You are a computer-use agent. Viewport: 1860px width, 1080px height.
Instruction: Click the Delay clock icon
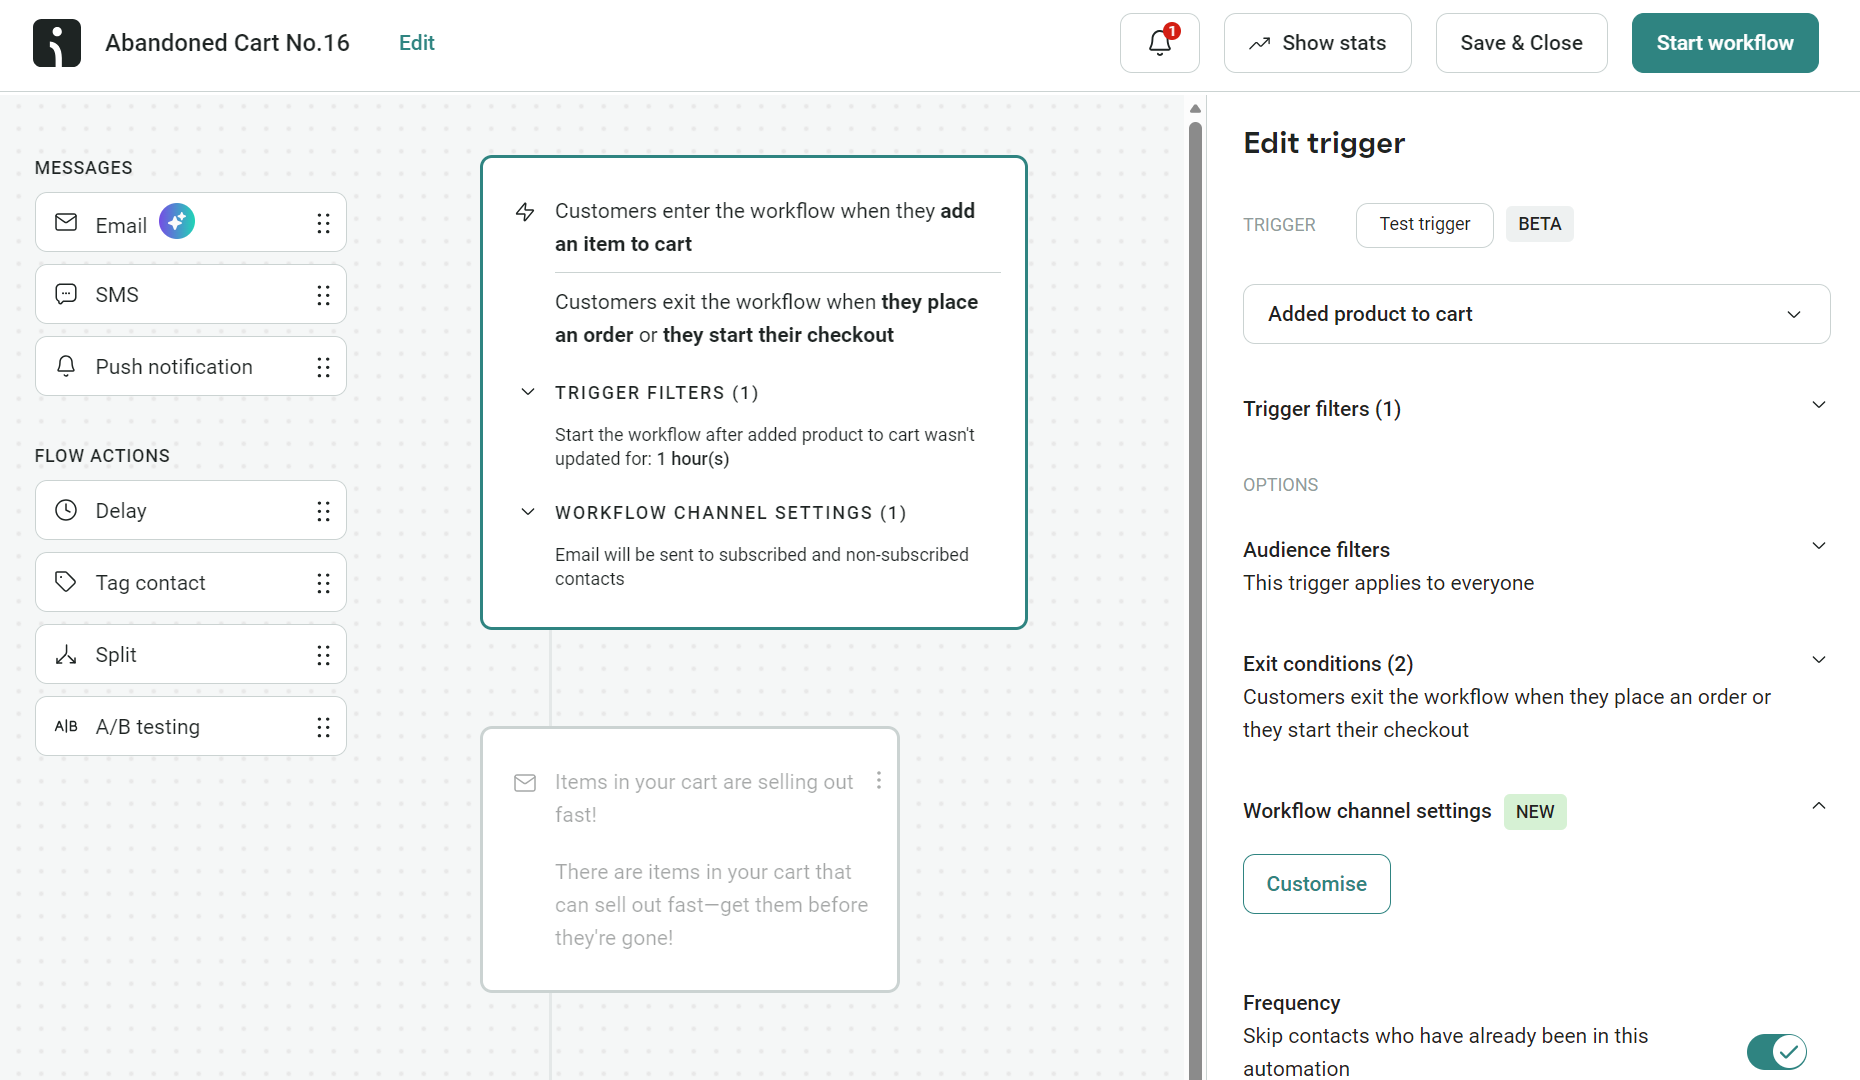point(65,510)
